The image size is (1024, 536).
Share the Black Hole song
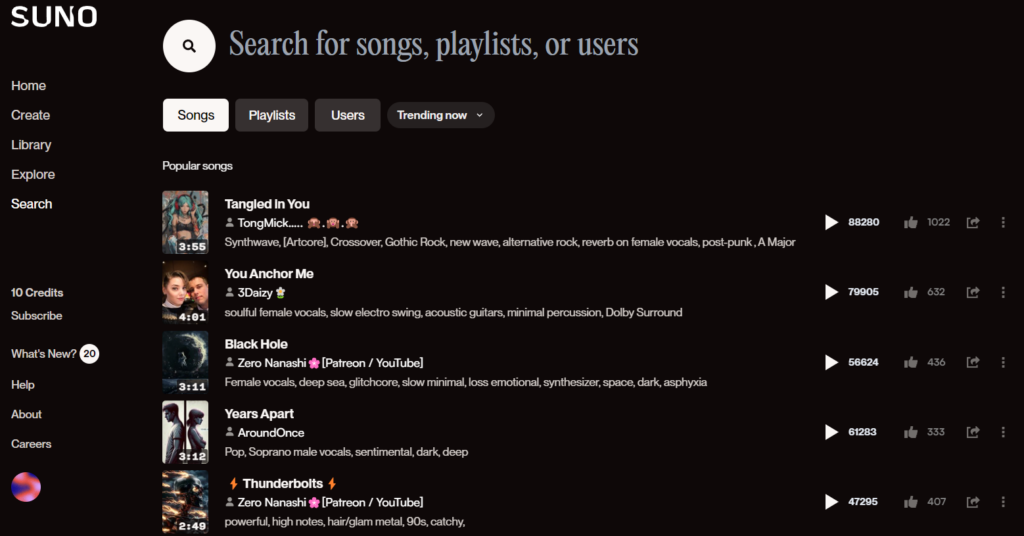point(972,362)
